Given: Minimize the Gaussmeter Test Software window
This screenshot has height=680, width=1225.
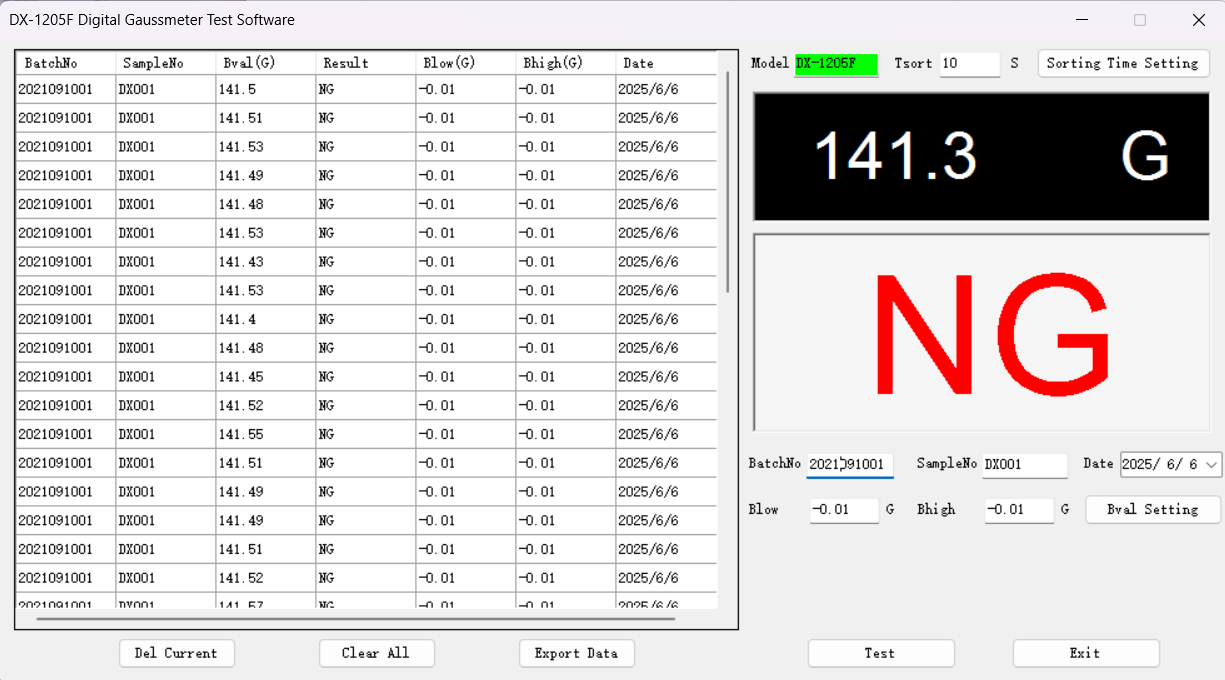Looking at the screenshot, I should coord(1081,20).
